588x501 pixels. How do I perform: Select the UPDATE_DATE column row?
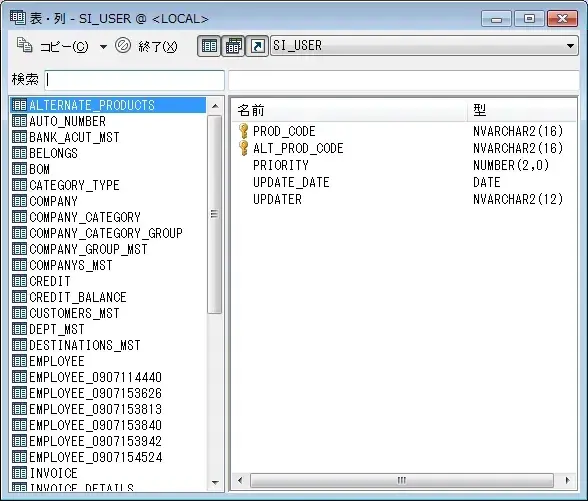tap(404, 182)
